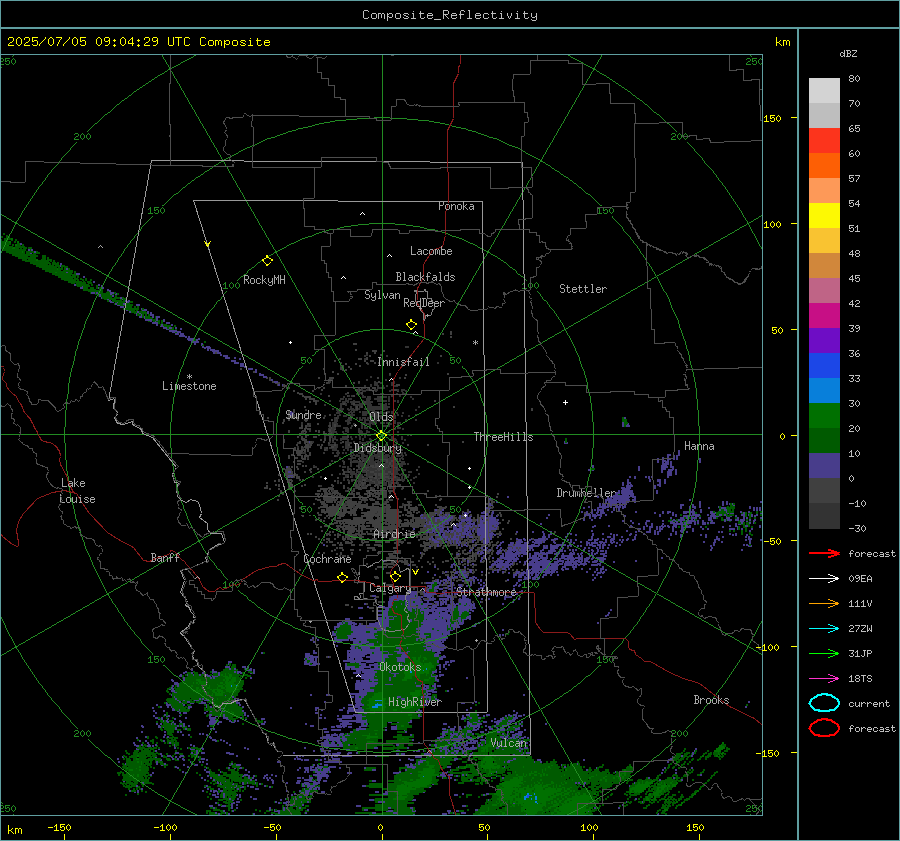Click the cyan 27ZW arrow icon
This screenshot has width=900, height=841.
(824, 629)
